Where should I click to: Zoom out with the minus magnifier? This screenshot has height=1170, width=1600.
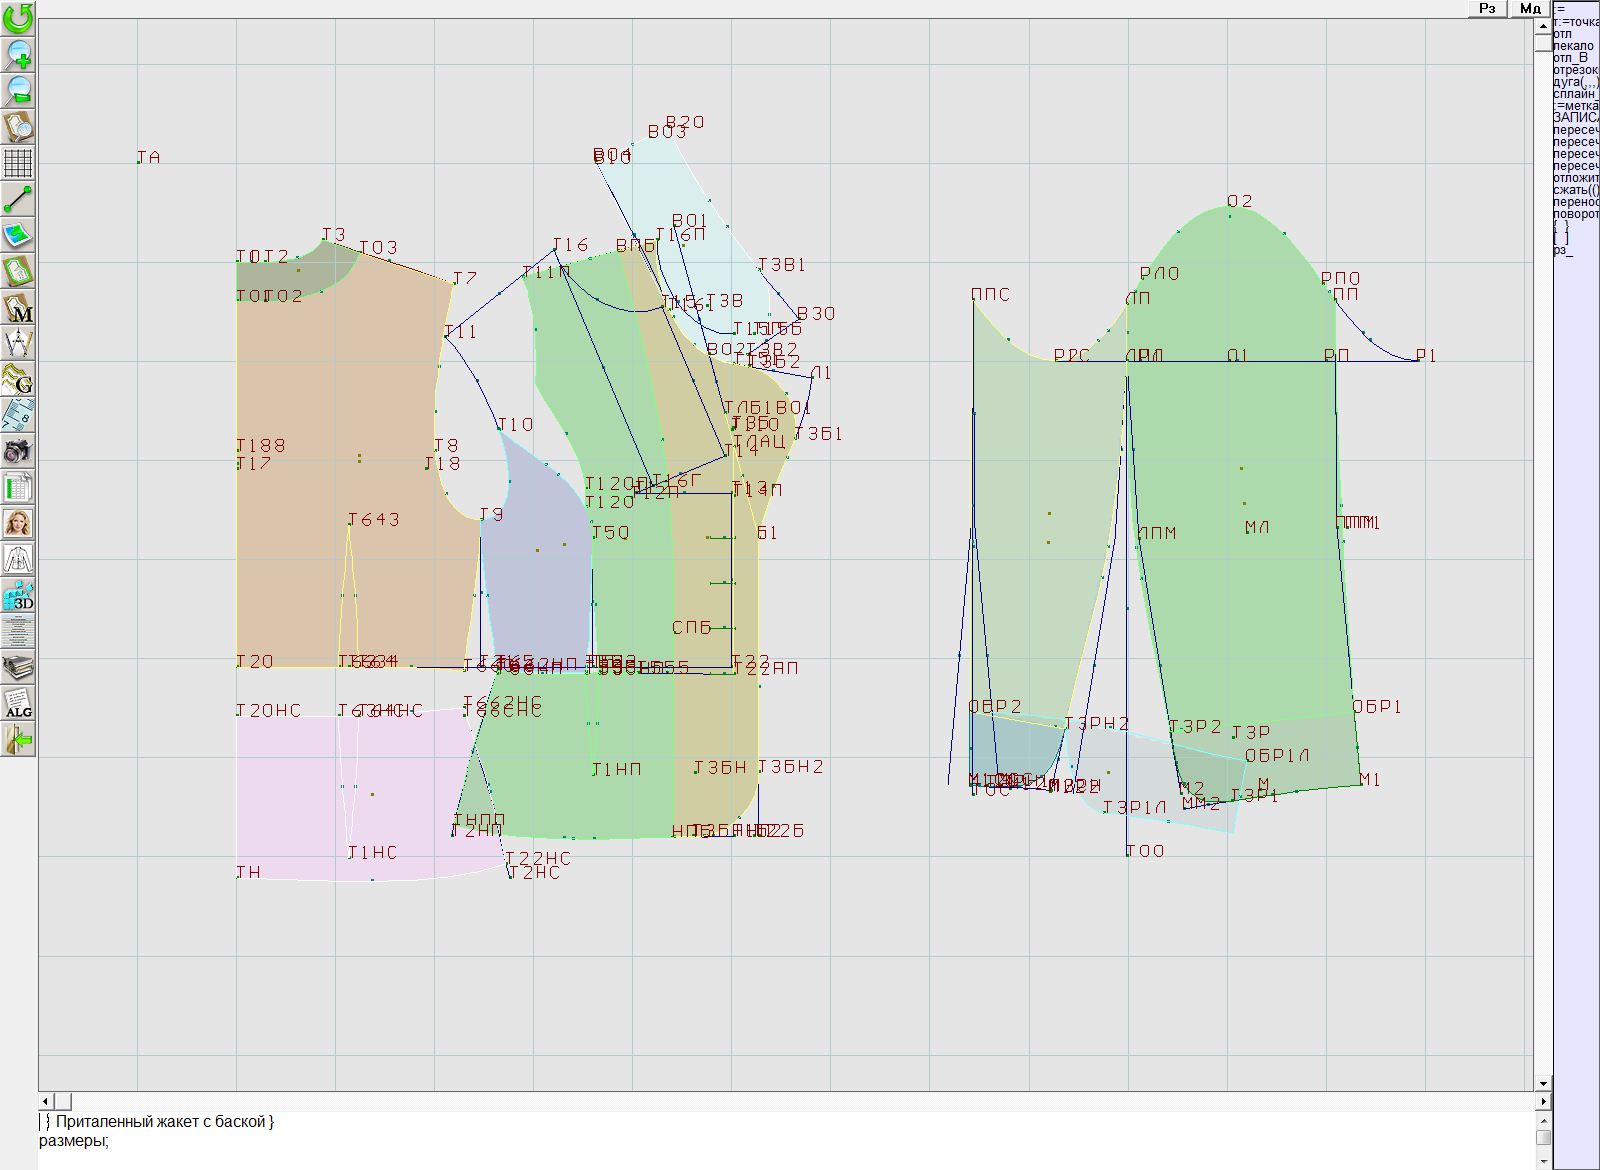(18, 90)
